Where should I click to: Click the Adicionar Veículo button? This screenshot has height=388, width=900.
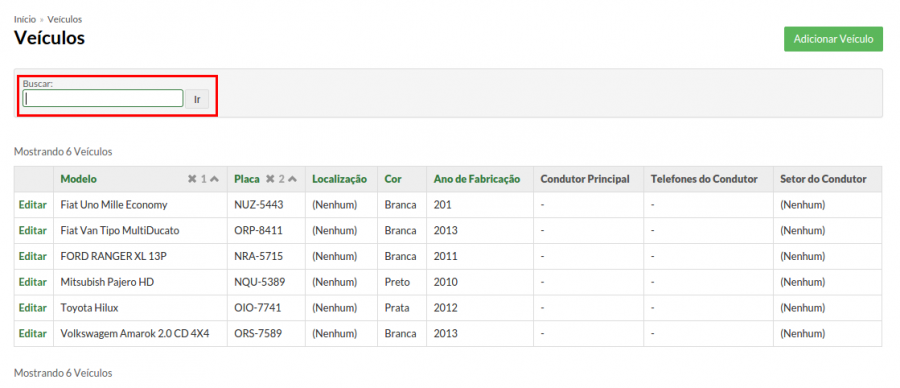833,39
